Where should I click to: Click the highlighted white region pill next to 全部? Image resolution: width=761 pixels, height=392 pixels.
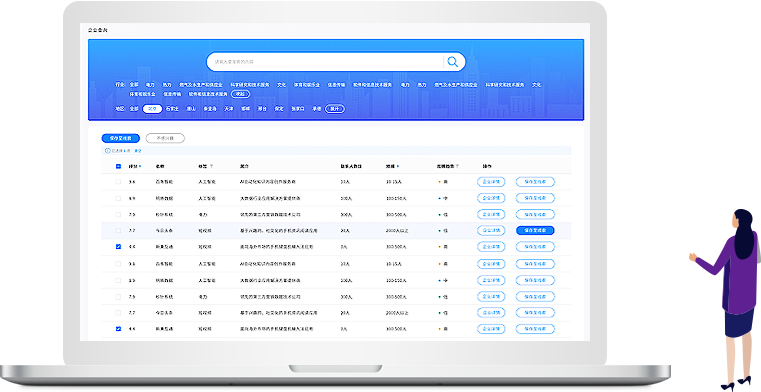[152, 109]
